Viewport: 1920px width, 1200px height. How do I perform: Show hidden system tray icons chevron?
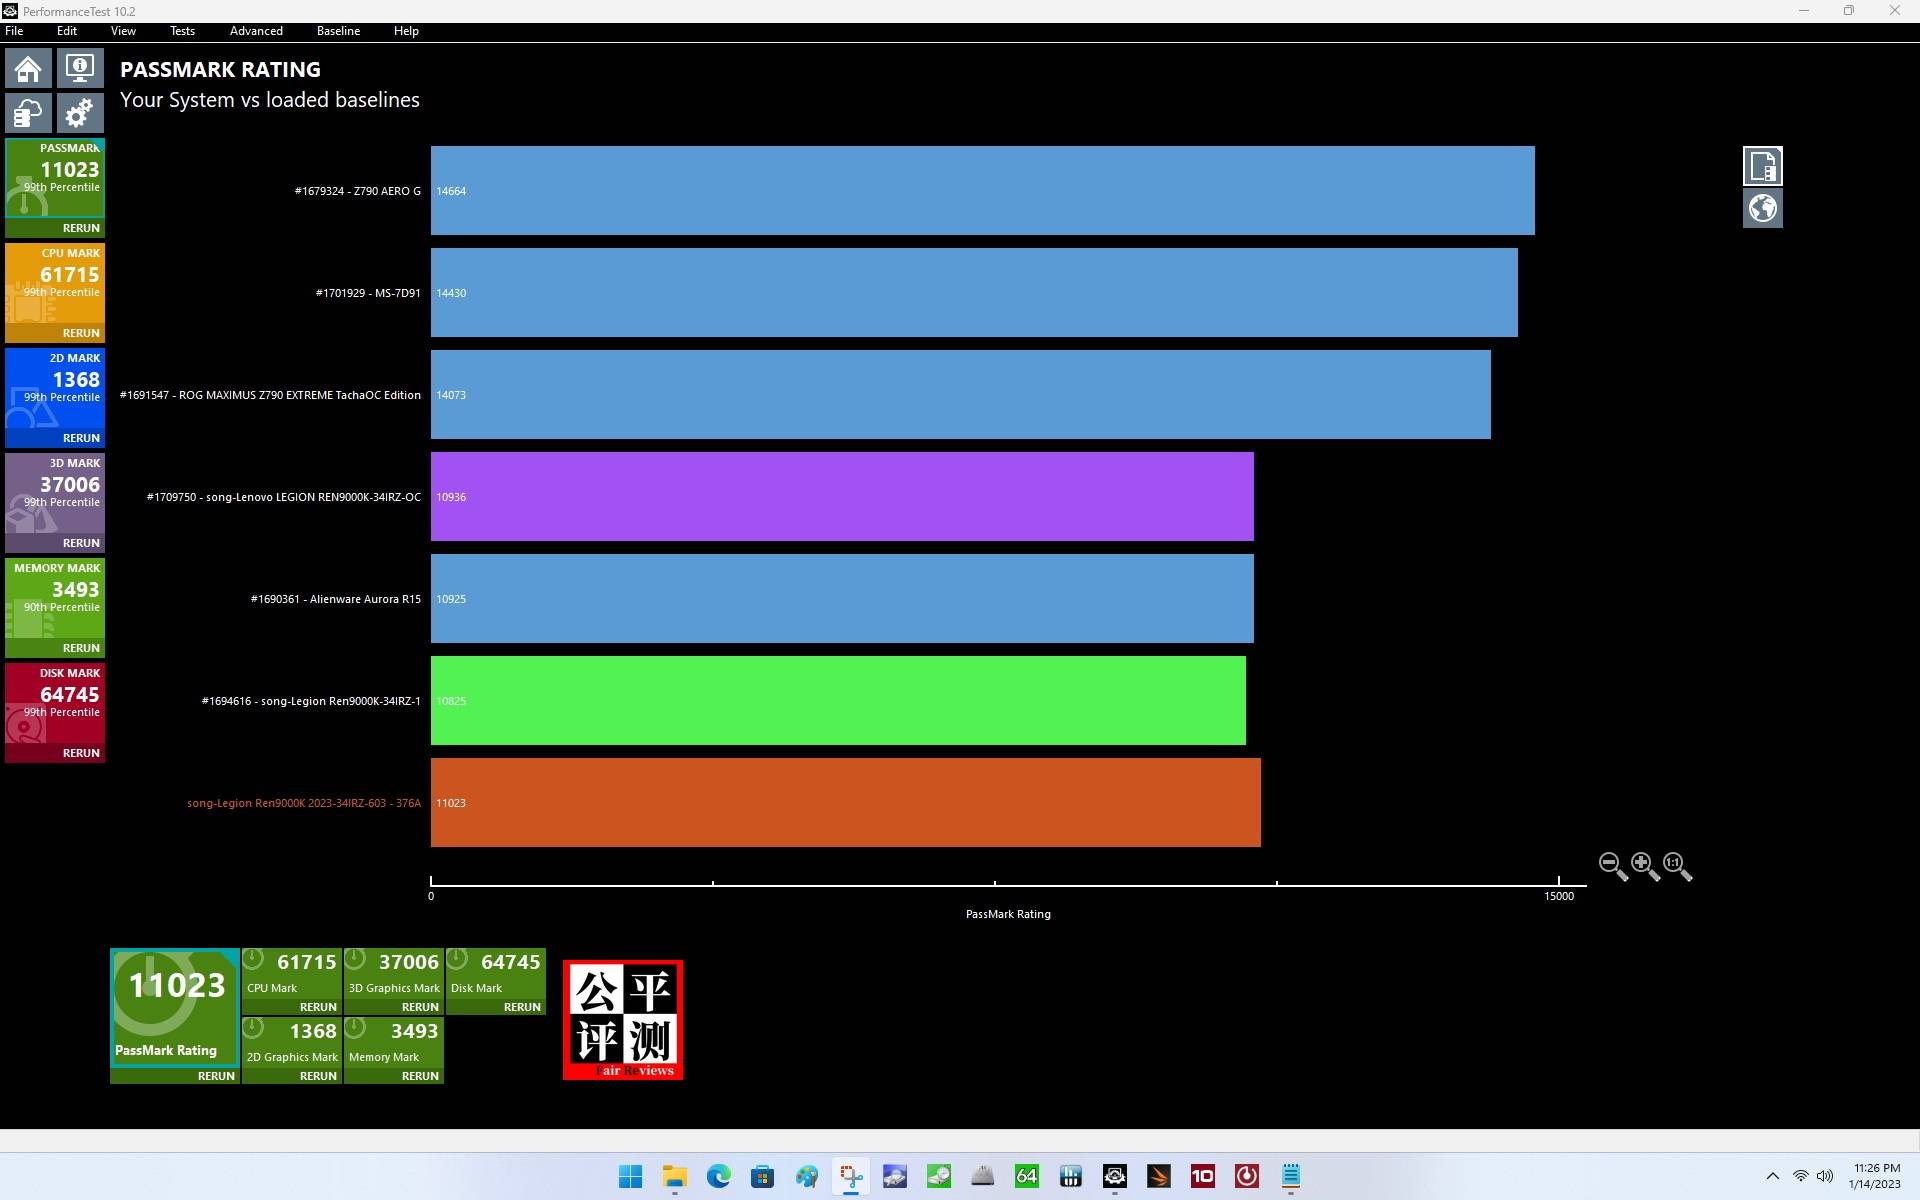(x=1772, y=1176)
